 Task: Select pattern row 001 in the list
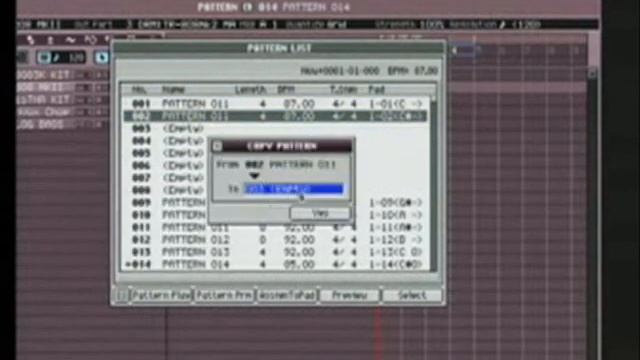(276, 104)
